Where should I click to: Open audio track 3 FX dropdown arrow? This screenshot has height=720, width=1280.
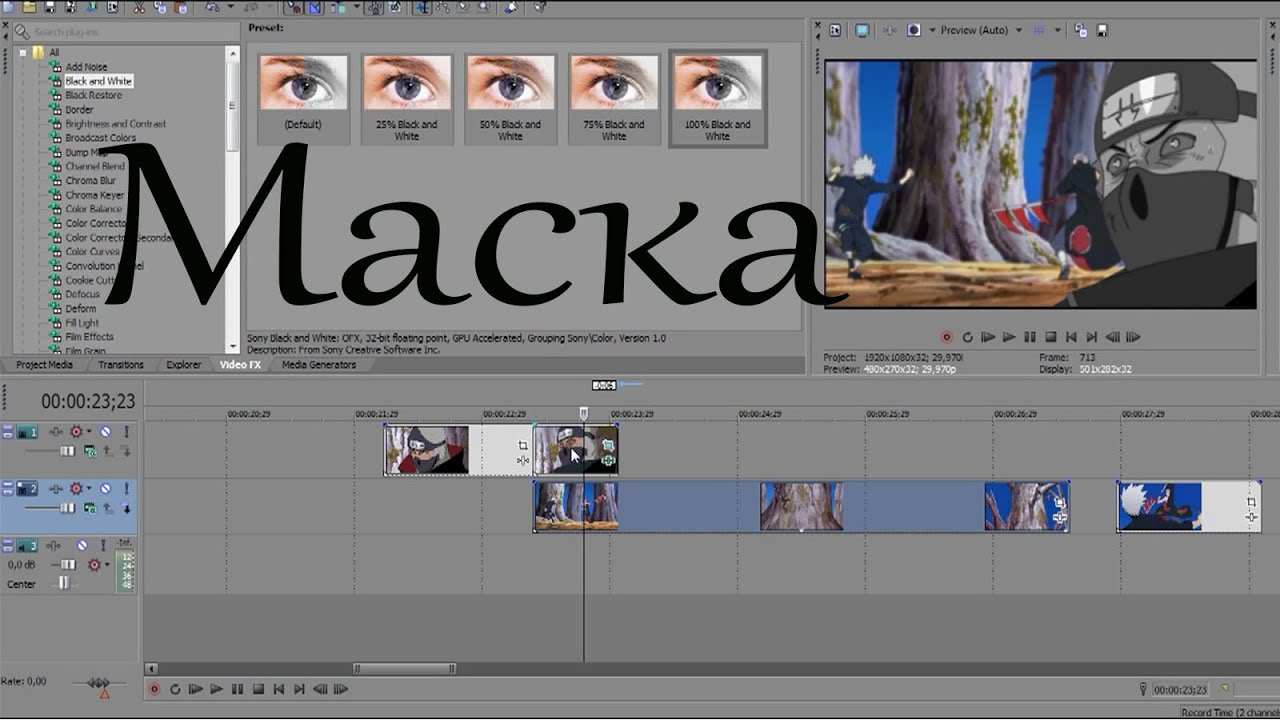tap(107, 565)
